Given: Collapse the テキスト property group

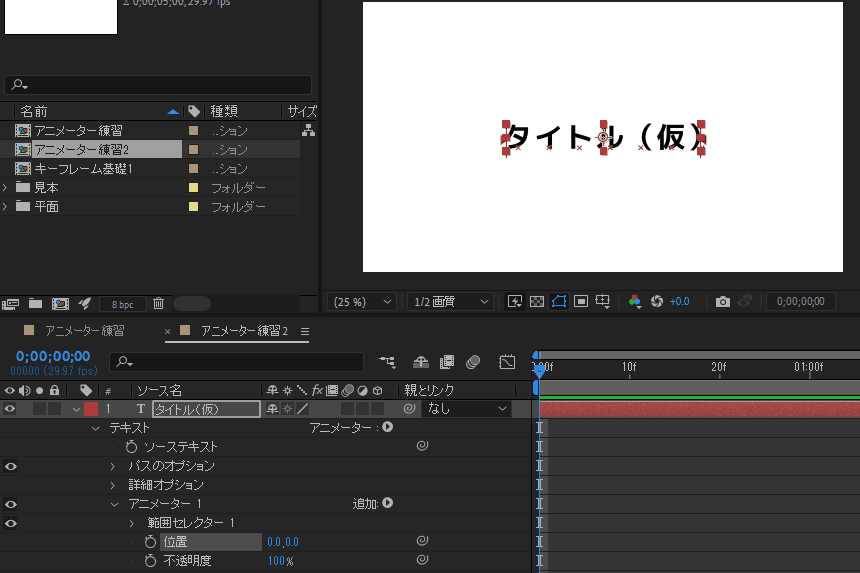Looking at the screenshot, I should (95, 428).
